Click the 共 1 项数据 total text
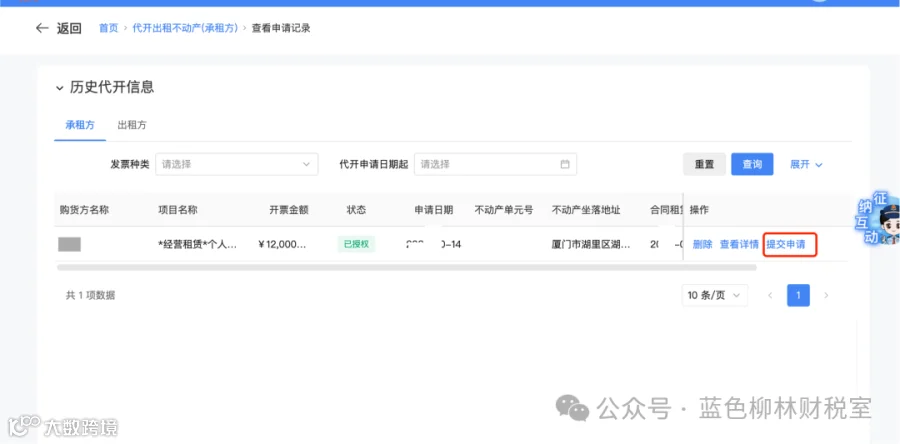The image size is (900, 444). pos(91,295)
